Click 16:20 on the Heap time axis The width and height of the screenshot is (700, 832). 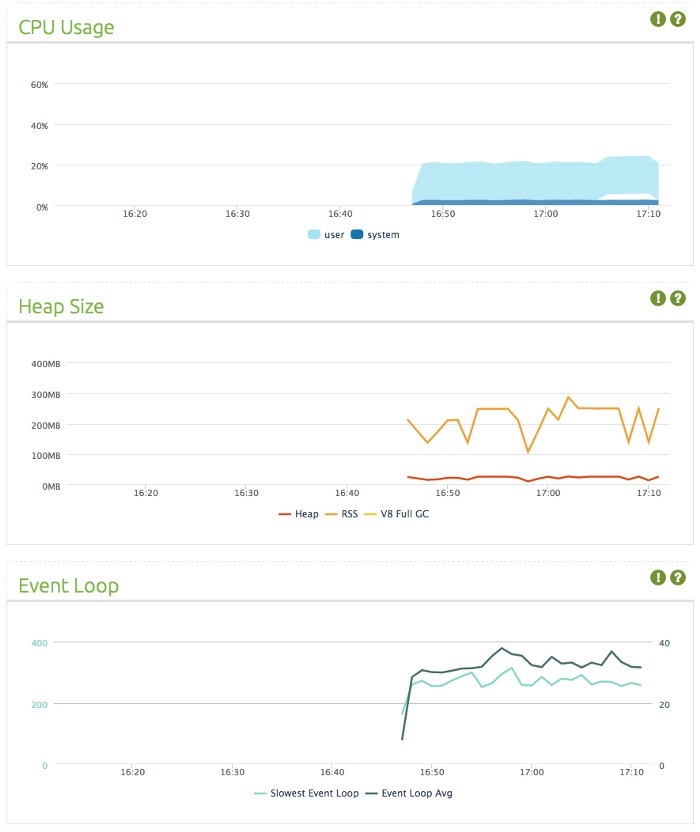click(x=146, y=493)
